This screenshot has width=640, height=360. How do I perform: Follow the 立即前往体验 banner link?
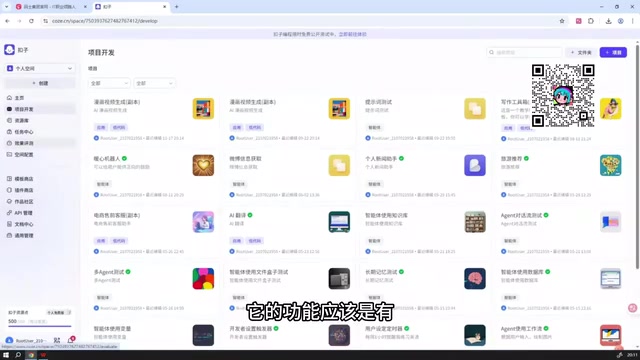pyautogui.click(x=353, y=34)
